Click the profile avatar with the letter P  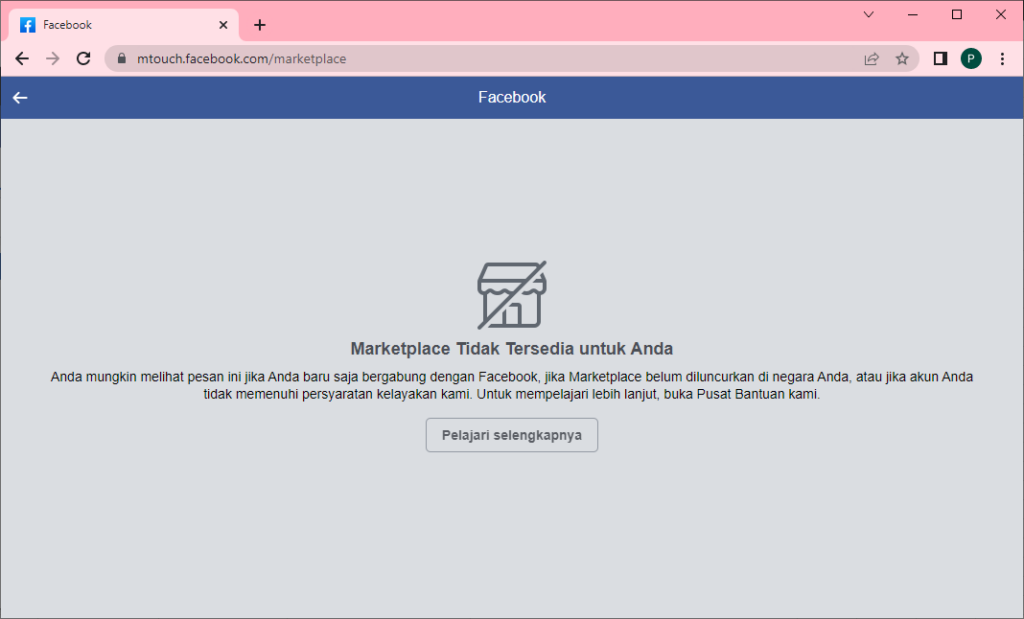(x=971, y=58)
